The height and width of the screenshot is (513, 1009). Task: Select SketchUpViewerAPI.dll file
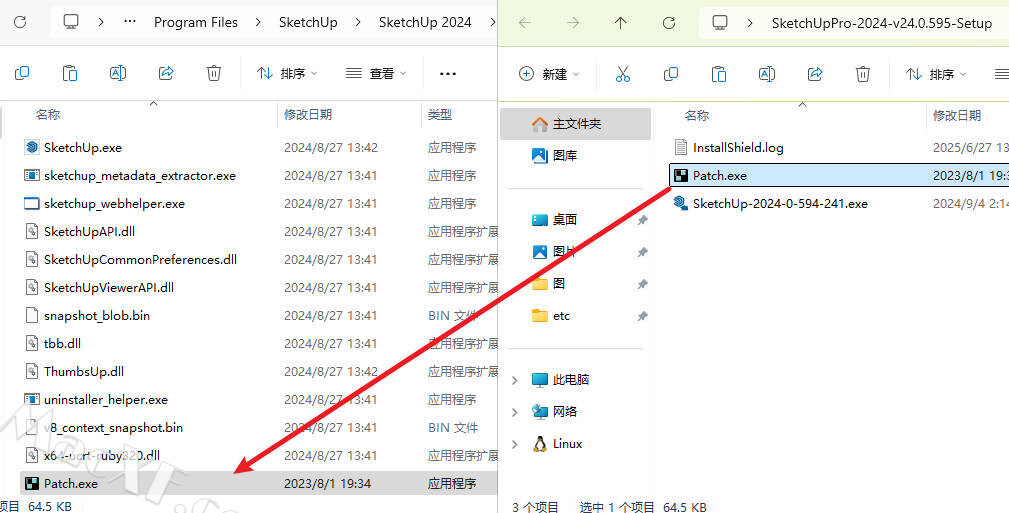click(109, 287)
